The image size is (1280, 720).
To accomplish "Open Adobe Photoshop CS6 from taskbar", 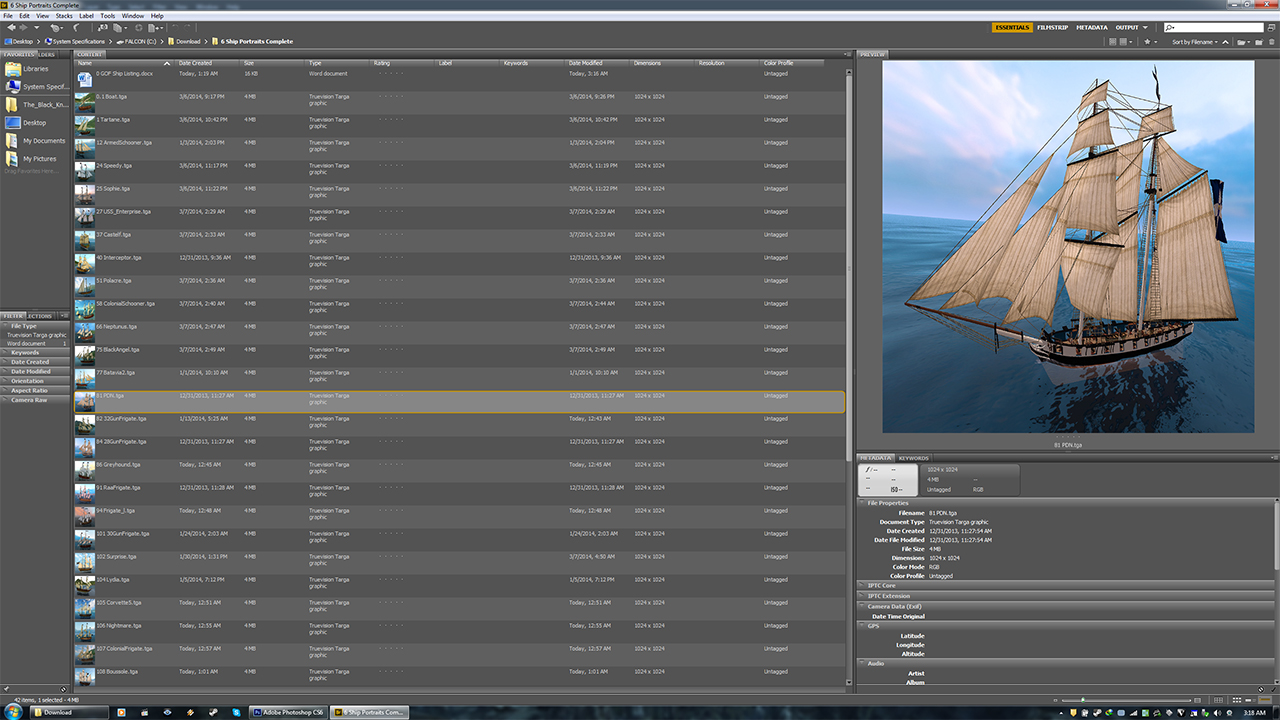I will (x=288, y=712).
